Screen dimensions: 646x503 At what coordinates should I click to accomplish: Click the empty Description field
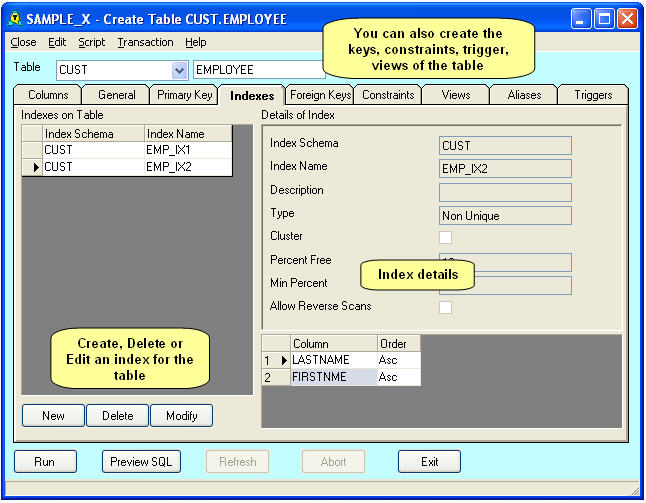coord(505,192)
